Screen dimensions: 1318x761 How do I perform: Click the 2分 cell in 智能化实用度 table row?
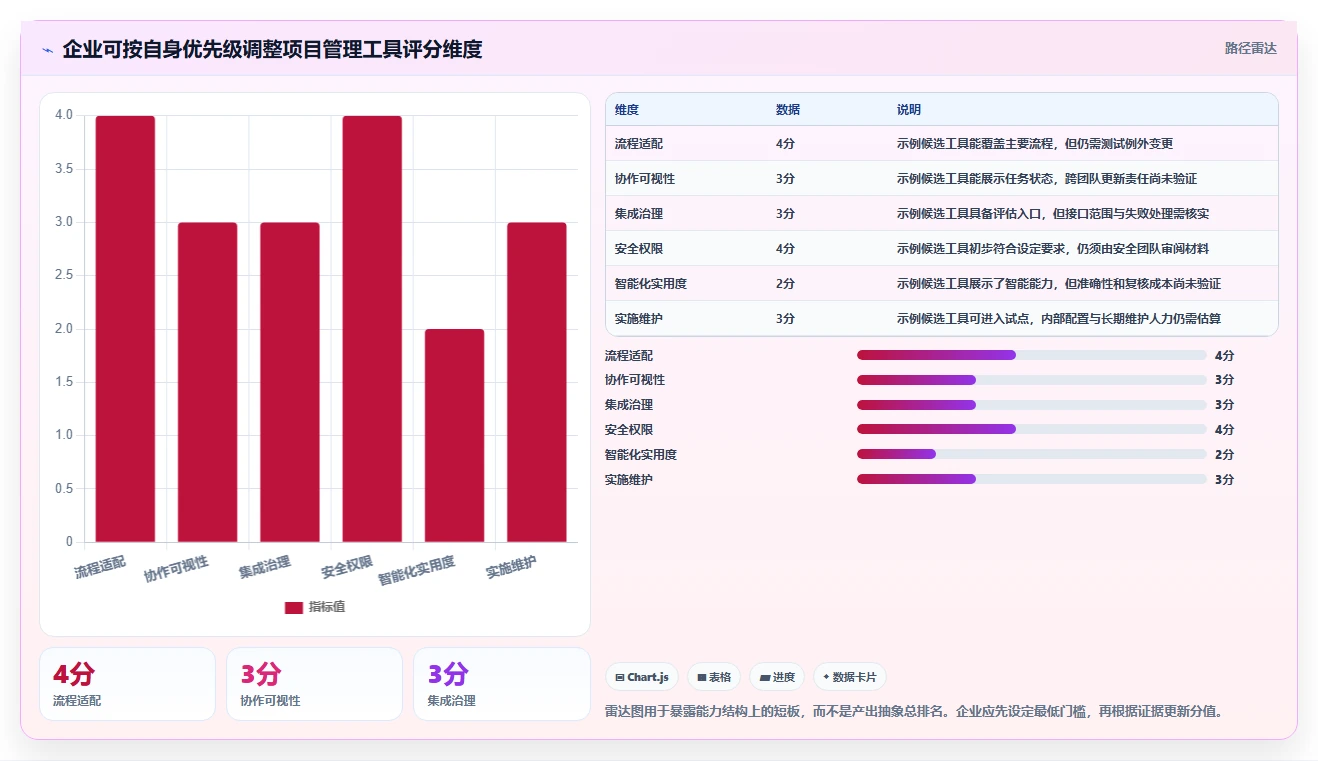785,284
